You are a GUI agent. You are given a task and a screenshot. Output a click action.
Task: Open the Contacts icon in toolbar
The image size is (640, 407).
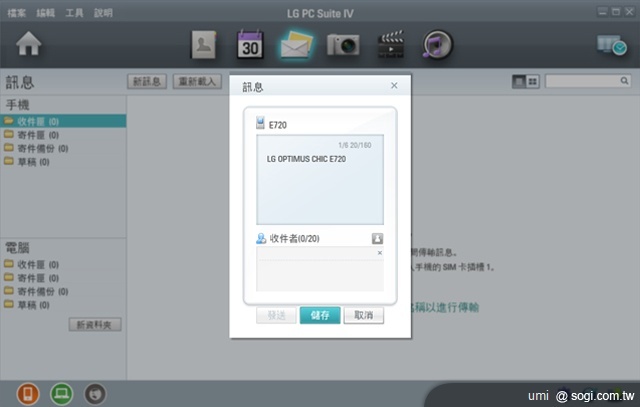[204, 44]
